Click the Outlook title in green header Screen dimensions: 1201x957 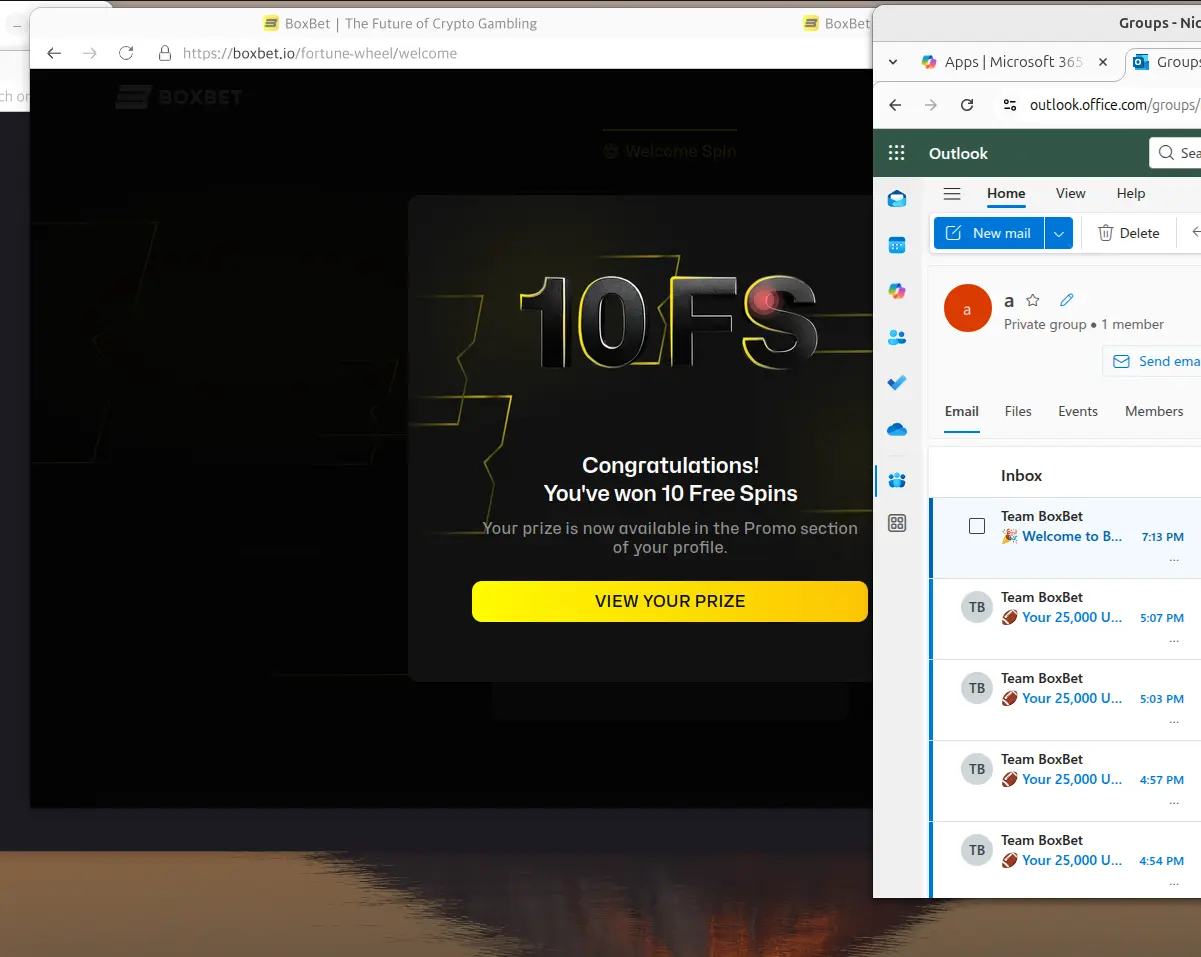(x=958, y=153)
